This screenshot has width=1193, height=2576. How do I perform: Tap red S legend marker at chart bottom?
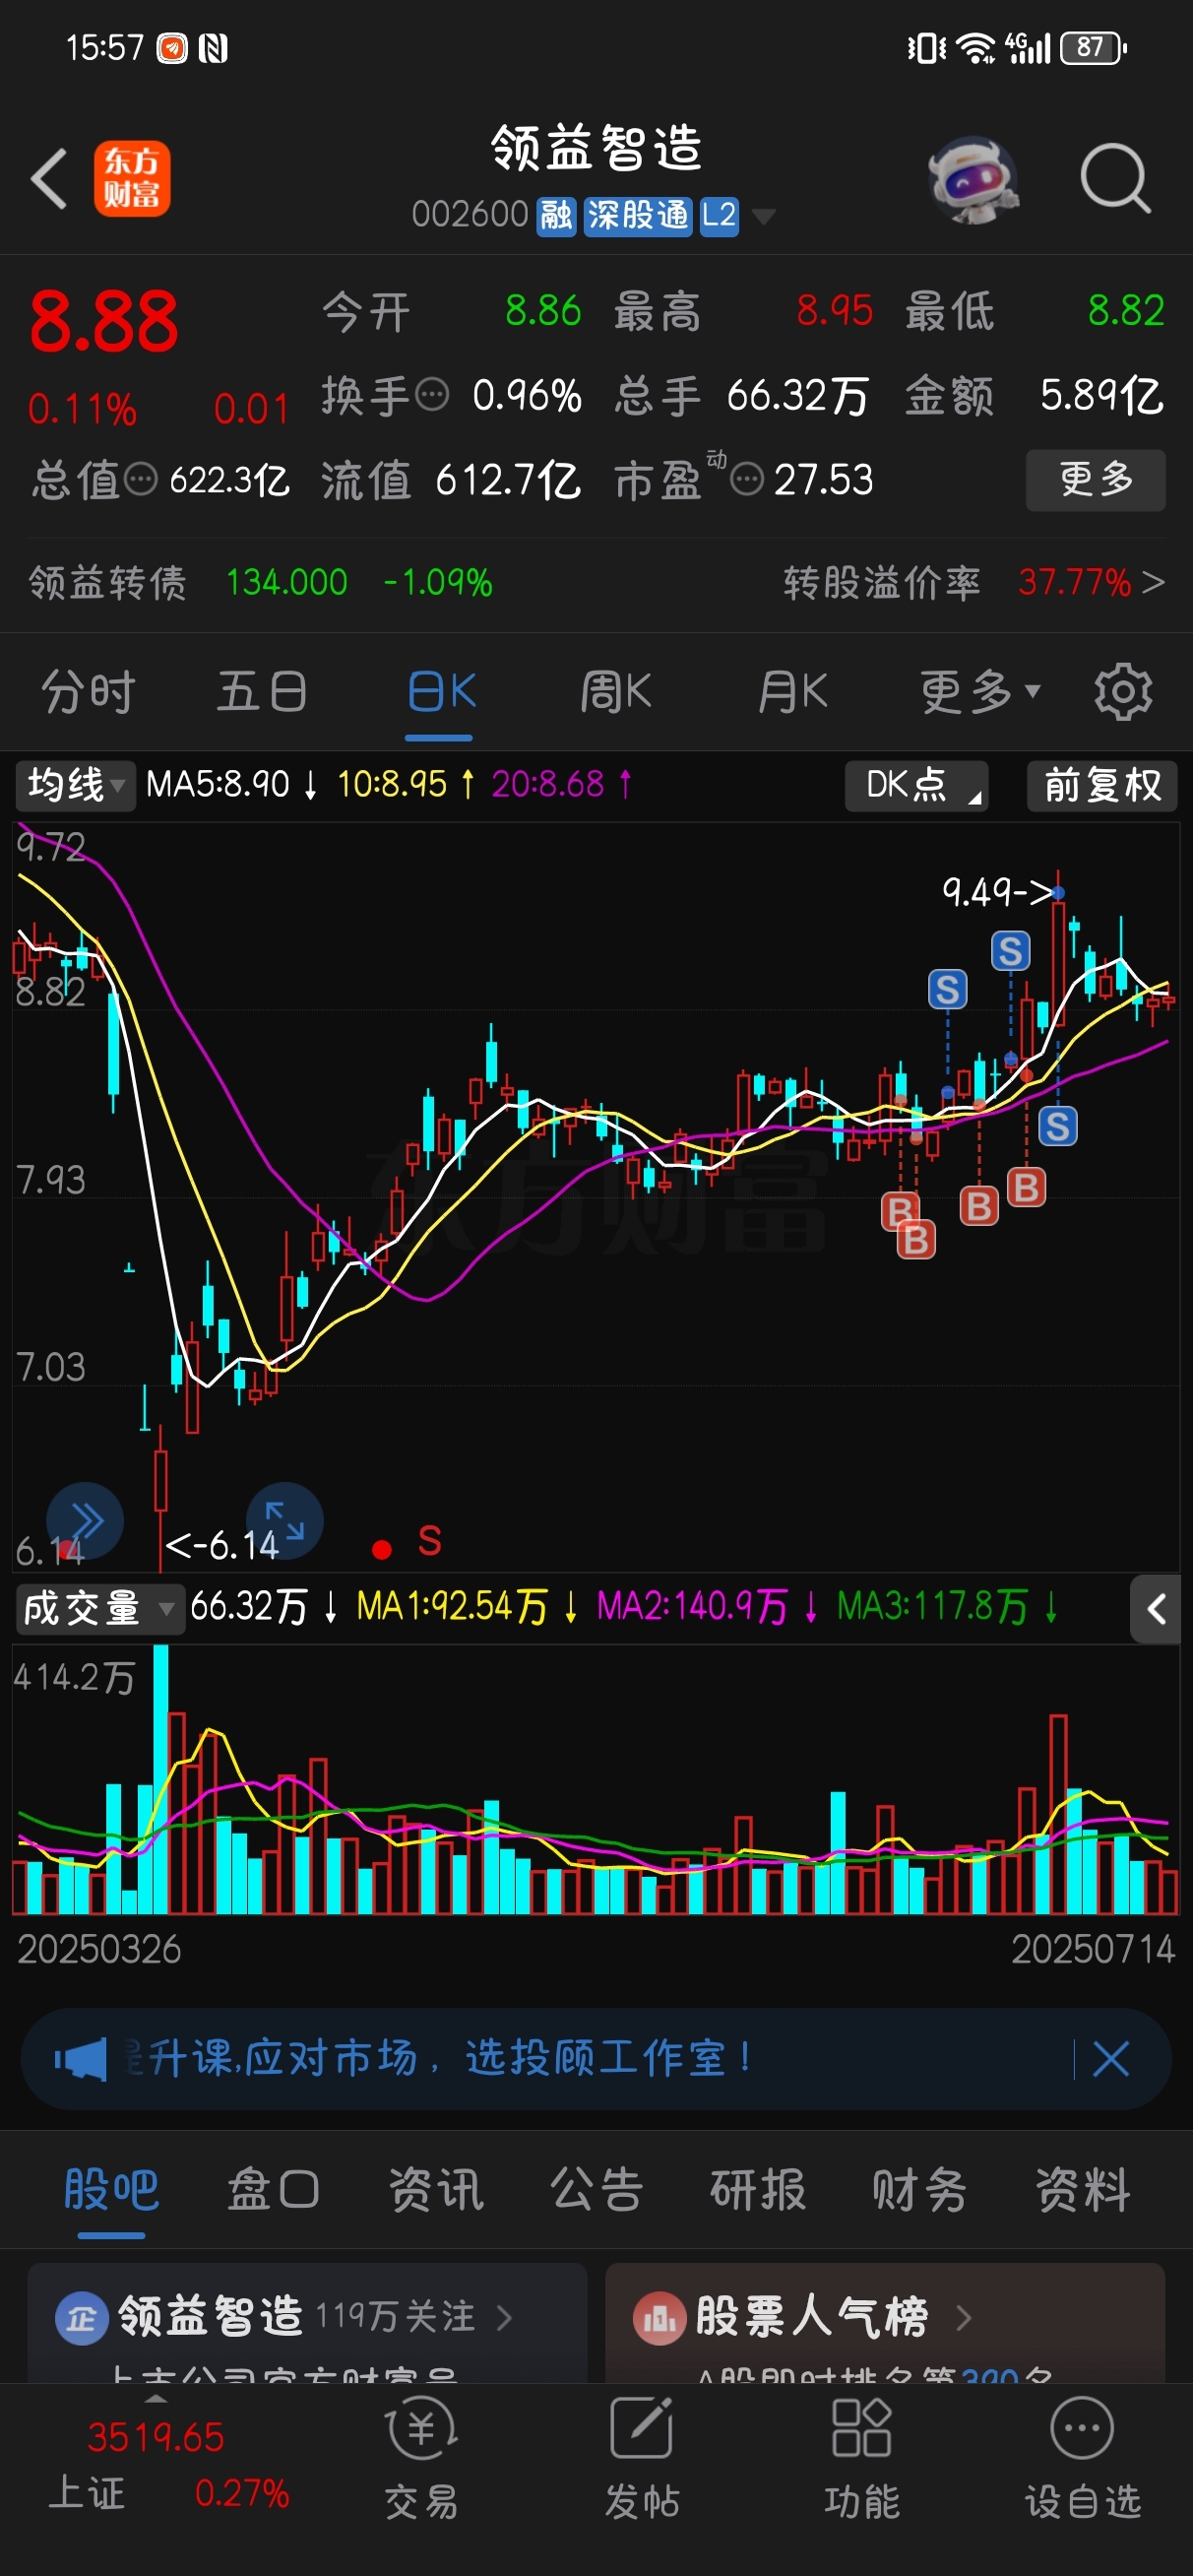[x=429, y=1541]
